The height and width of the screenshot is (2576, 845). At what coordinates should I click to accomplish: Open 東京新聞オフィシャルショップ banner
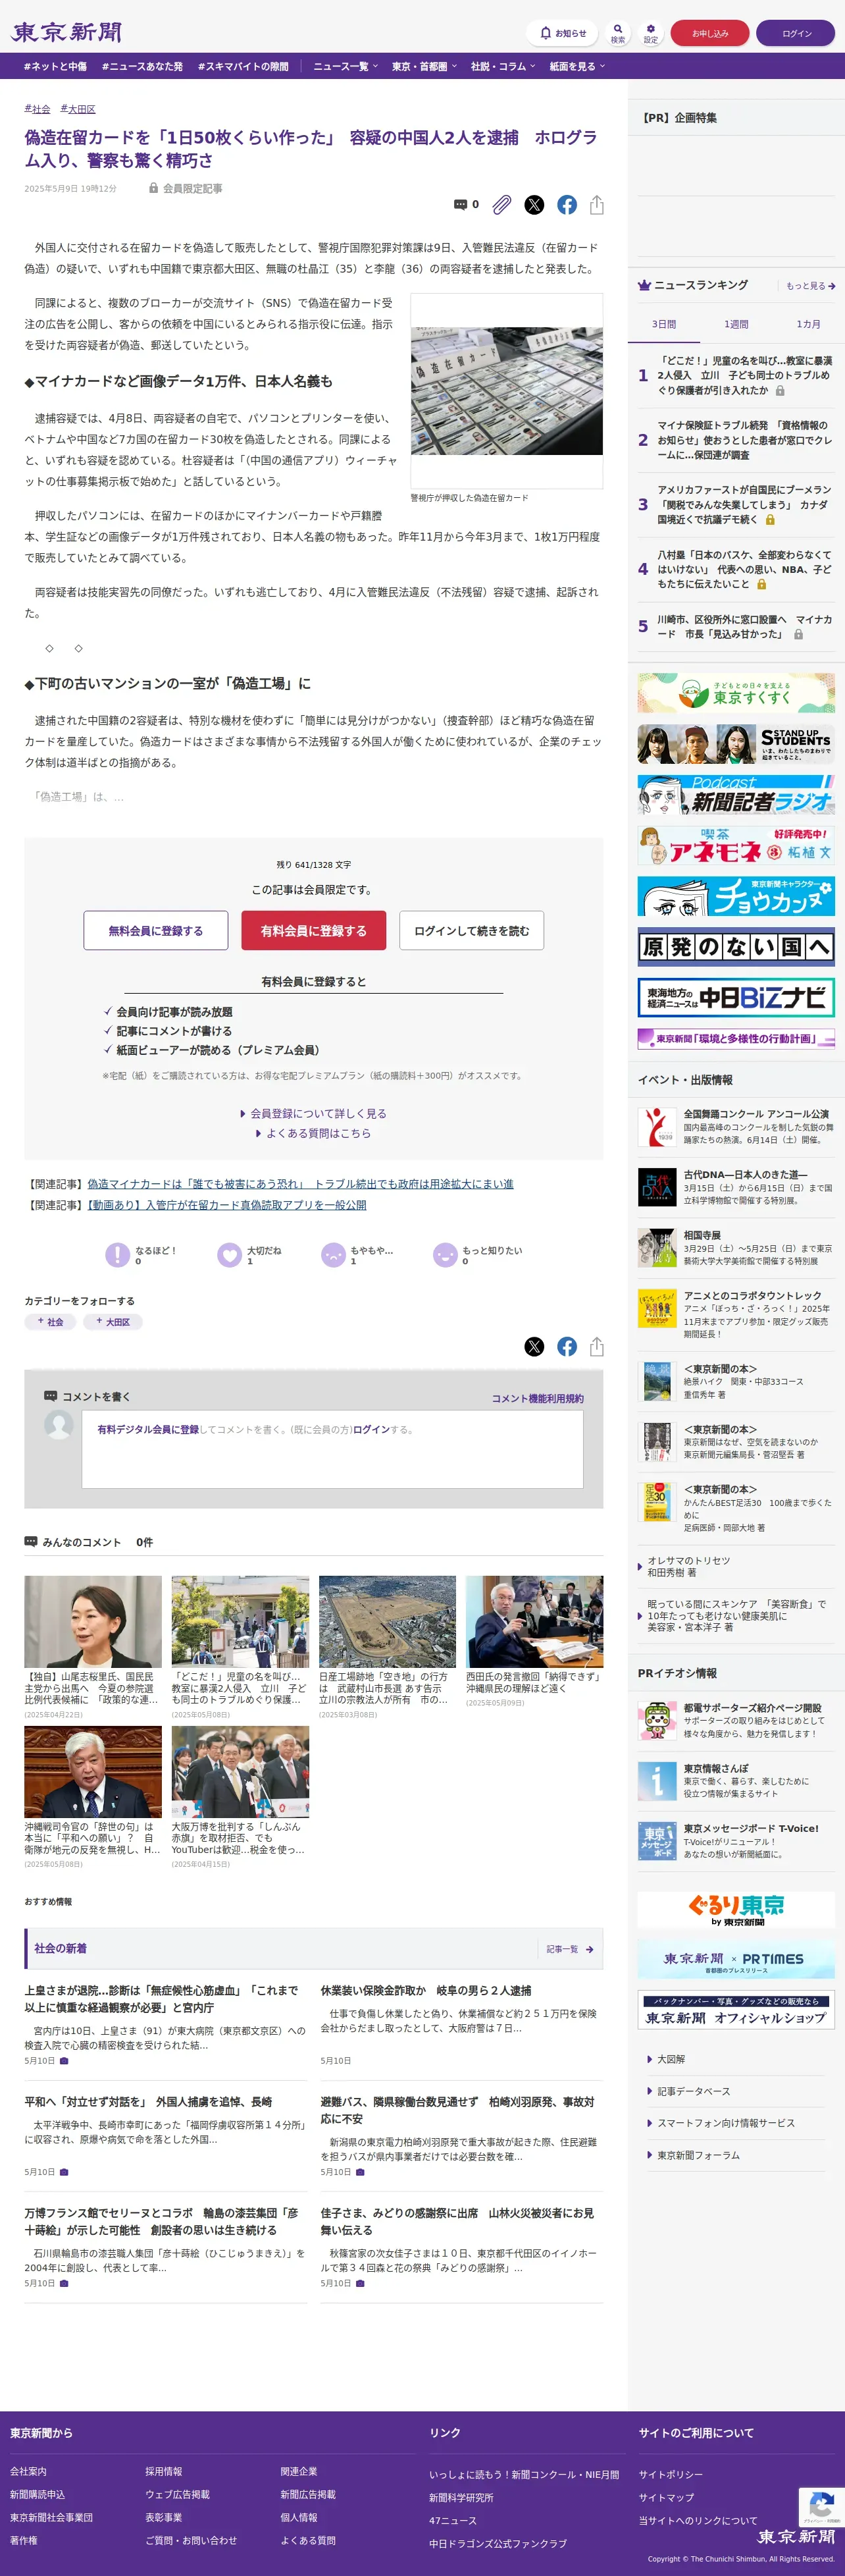coord(736,2010)
